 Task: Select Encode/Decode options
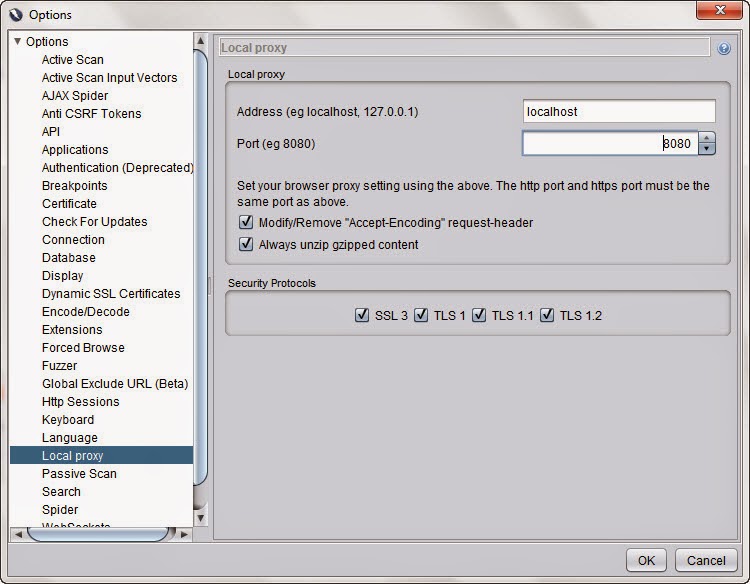point(86,312)
